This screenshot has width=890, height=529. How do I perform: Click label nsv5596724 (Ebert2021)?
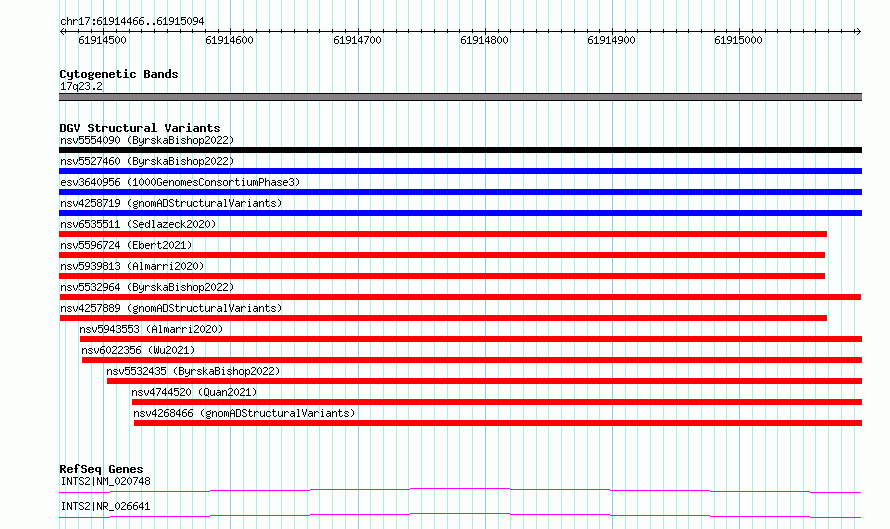click(126, 245)
